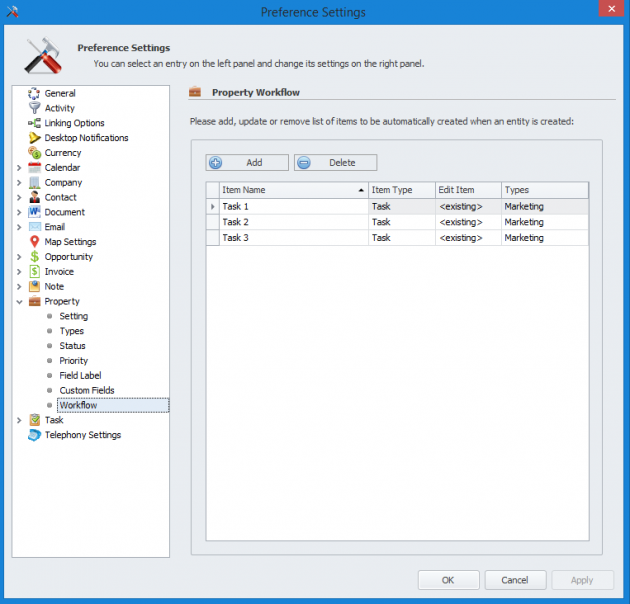Click the Currency coins icon

pyautogui.click(x=35, y=153)
